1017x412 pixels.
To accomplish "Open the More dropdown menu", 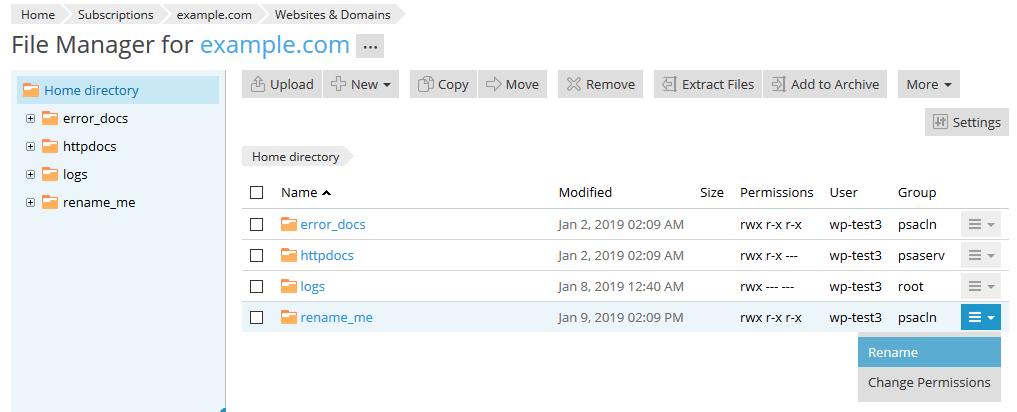I will 928,85.
